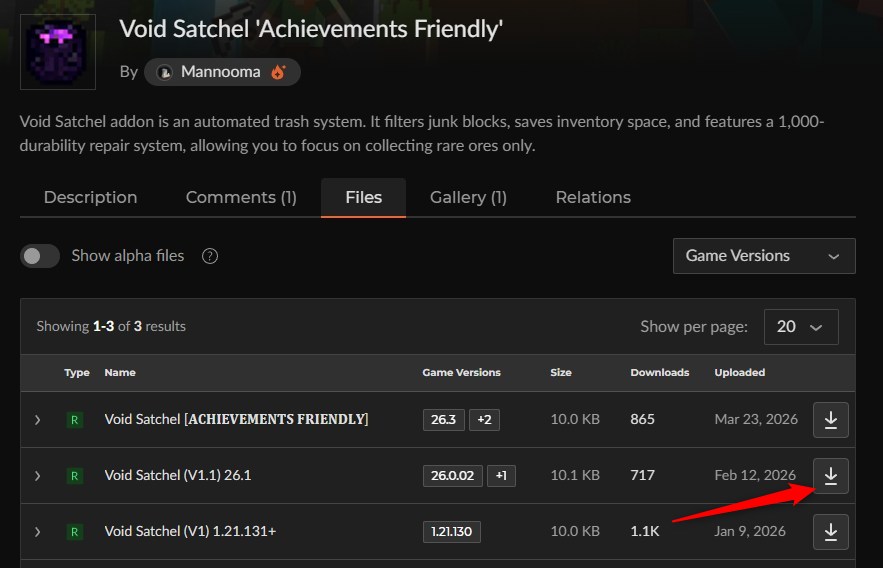The width and height of the screenshot is (883, 568).
Task: Switch to the Relations tab
Action: [593, 197]
